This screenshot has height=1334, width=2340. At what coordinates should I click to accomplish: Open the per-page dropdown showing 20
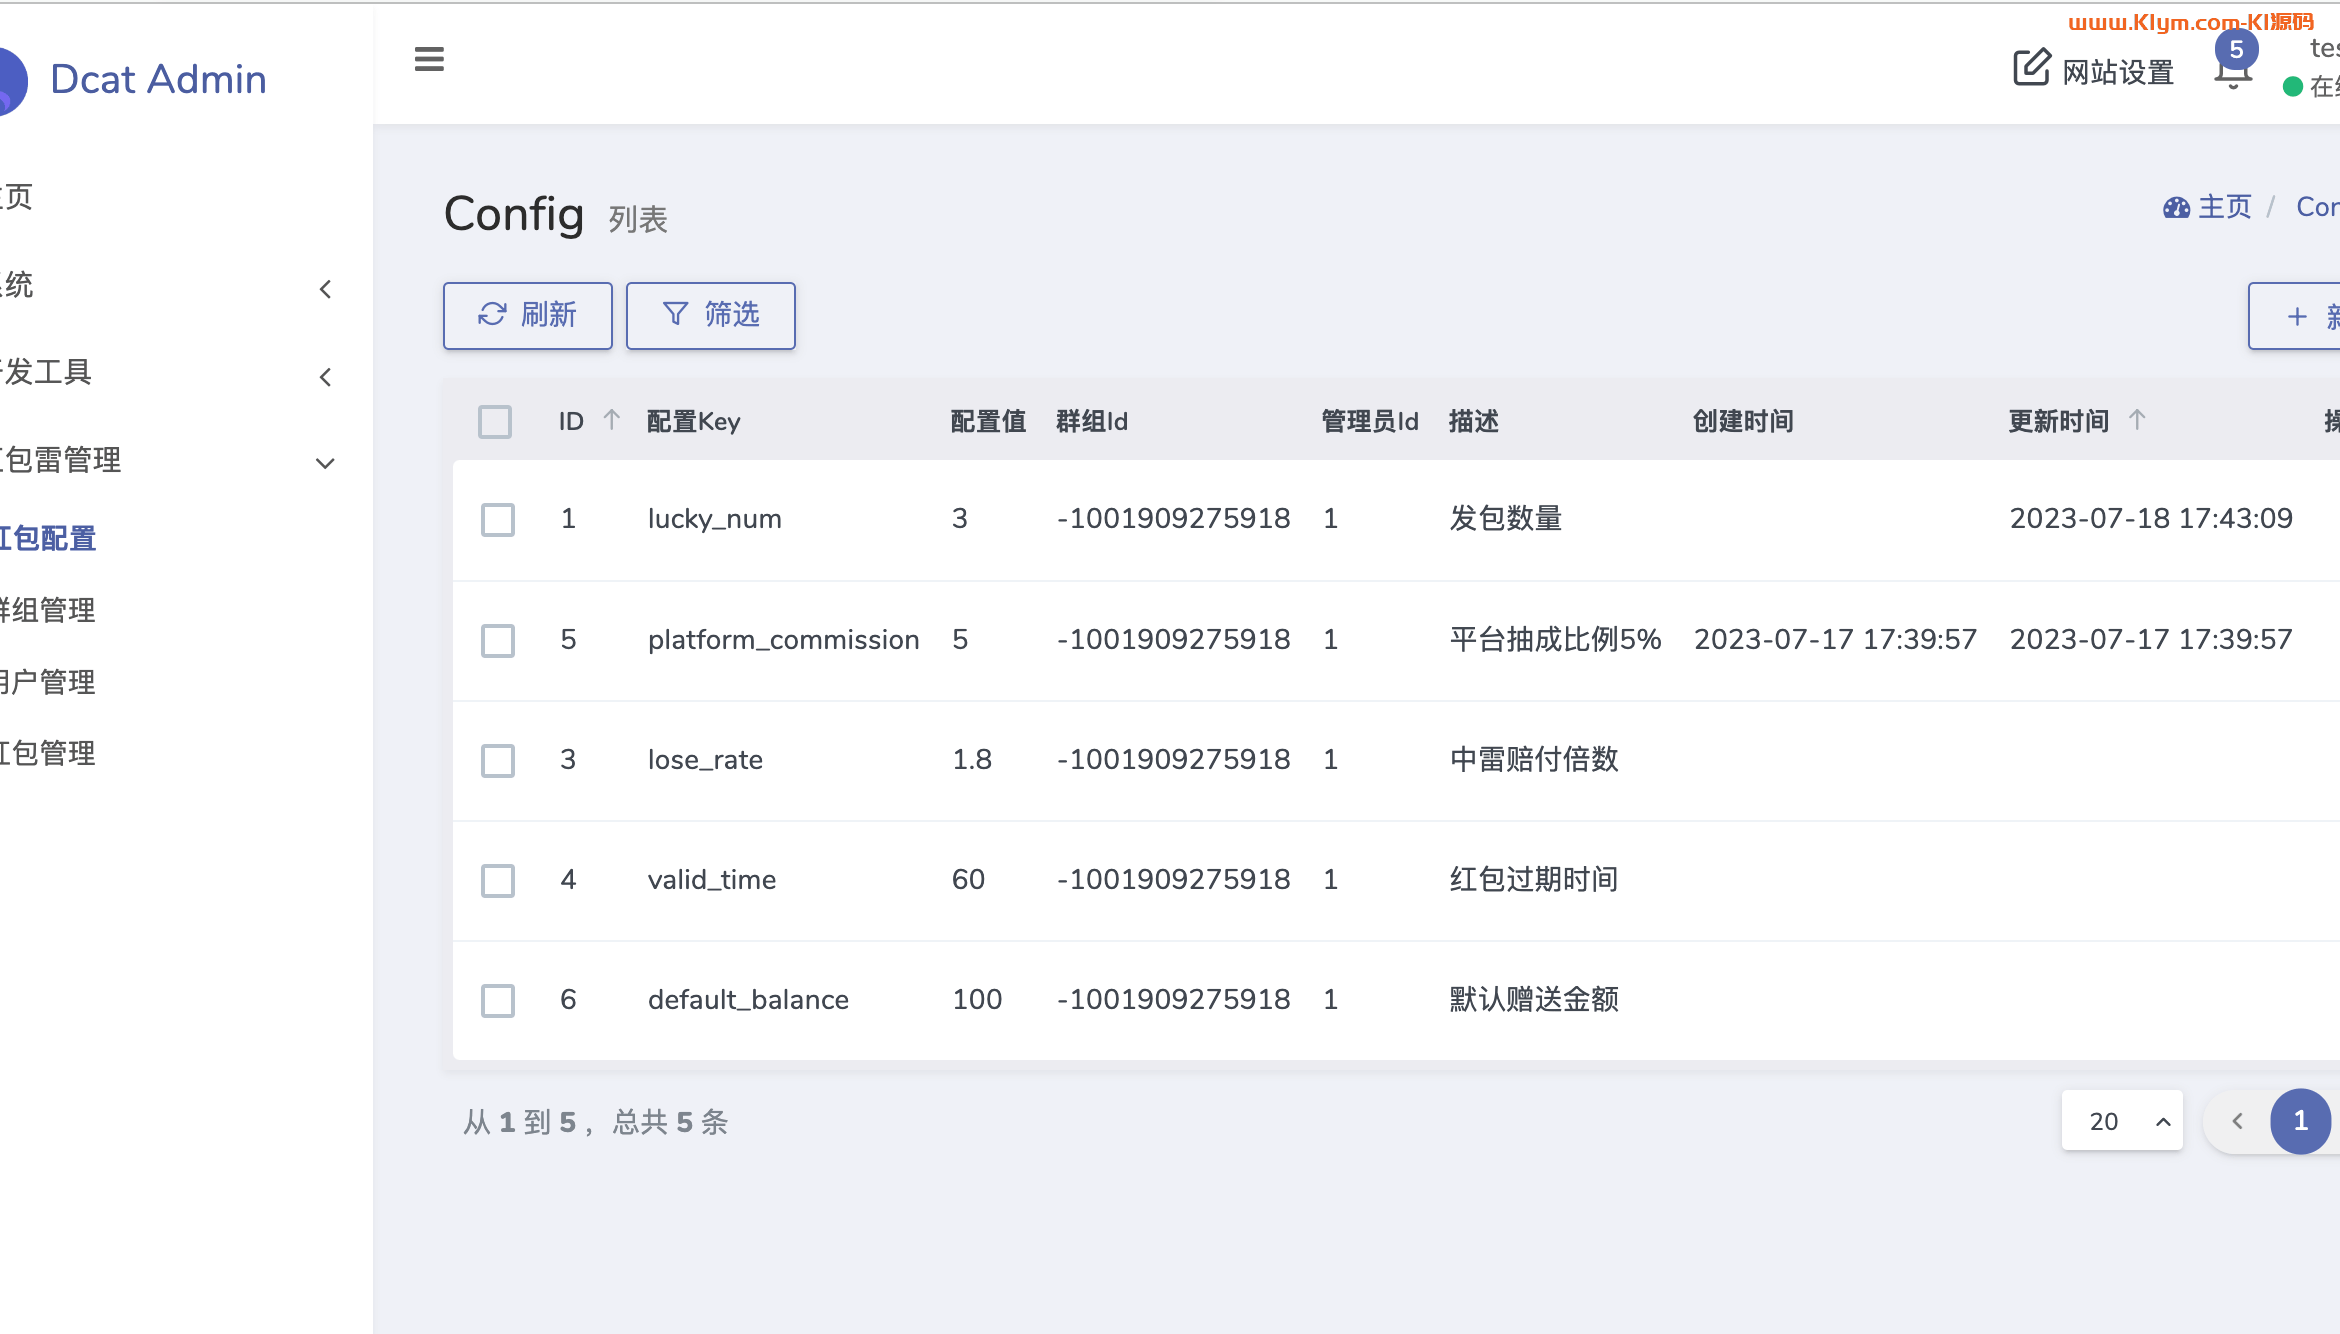click(2122, 1121)
